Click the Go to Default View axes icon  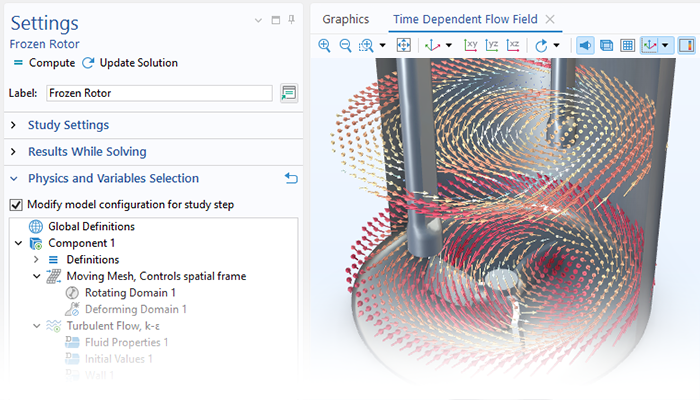point(432,45)
